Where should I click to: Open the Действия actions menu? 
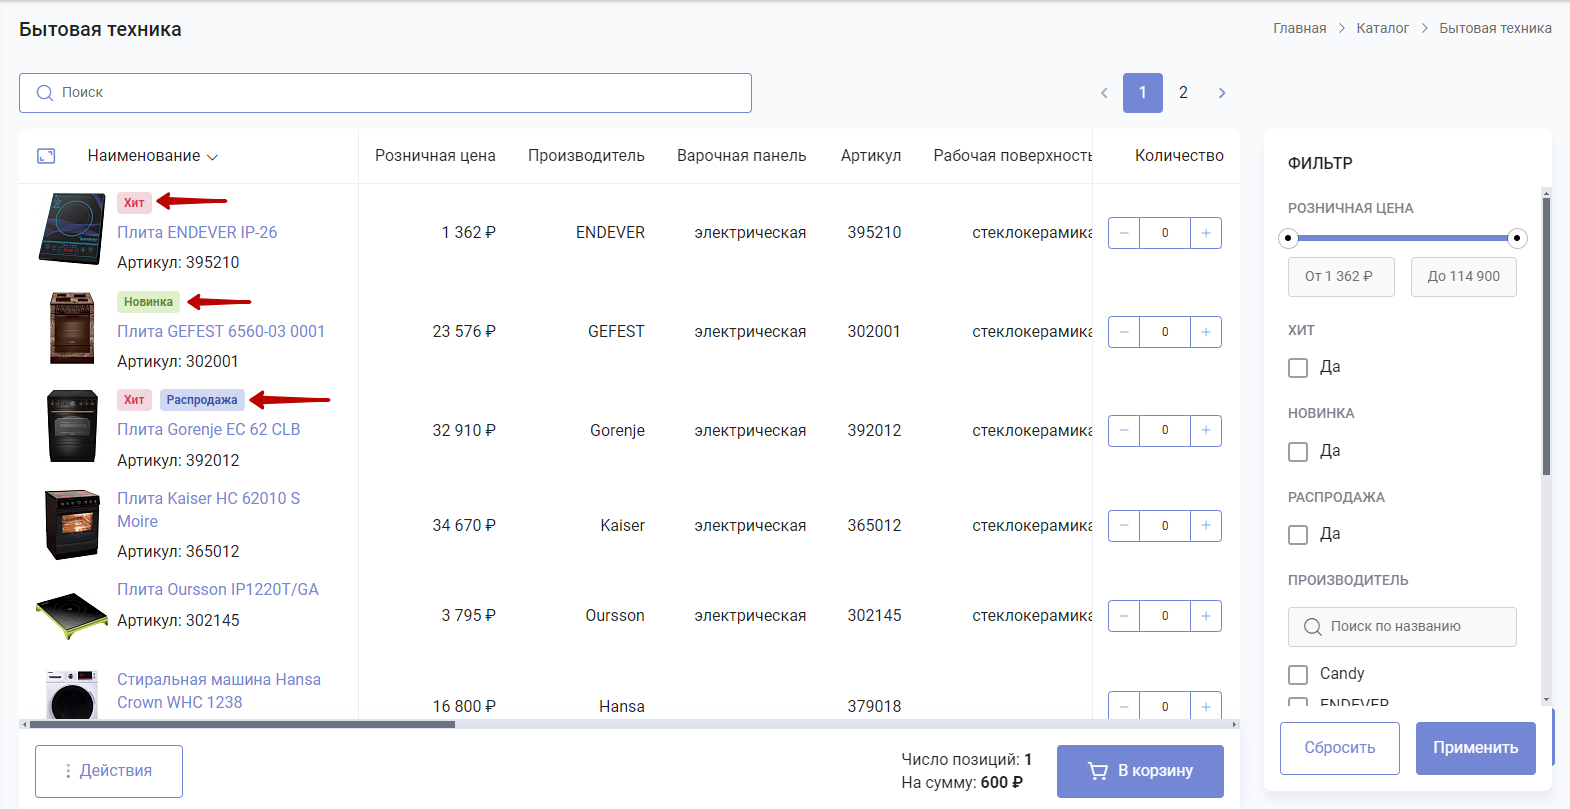tap(109, 771)
